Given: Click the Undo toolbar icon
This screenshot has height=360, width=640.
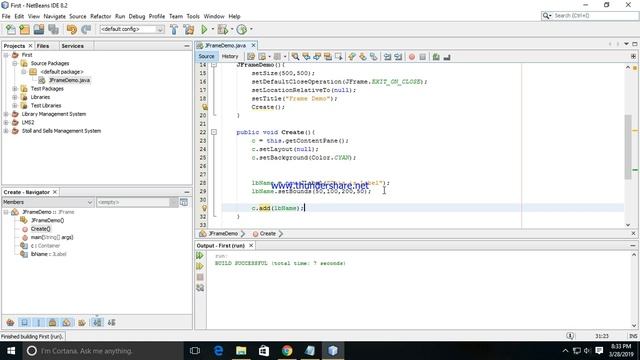Looking at the screenshot, I should pos(72,29).
